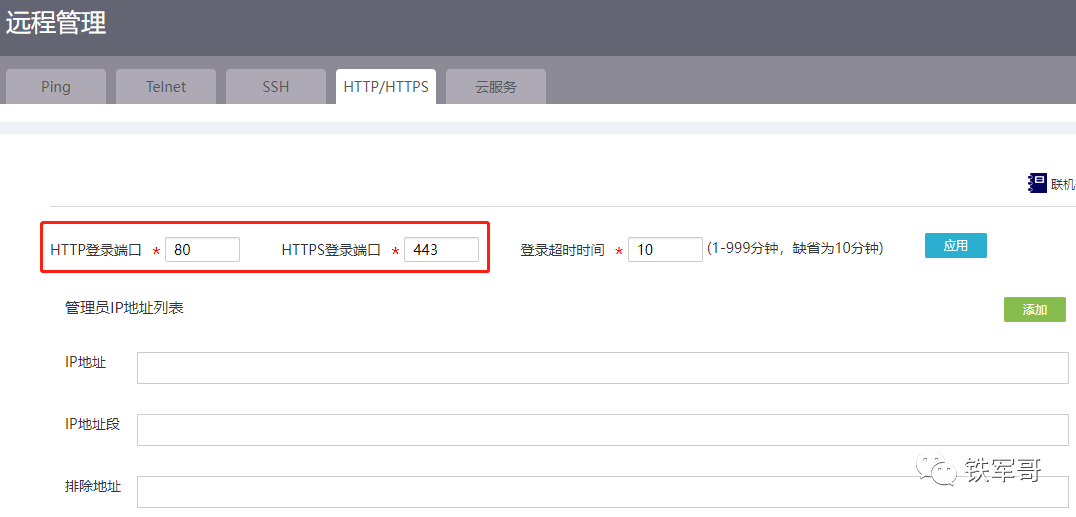Select the SSH tab
The height and width of the screenshot is (517, 1076).
(276, 87)
